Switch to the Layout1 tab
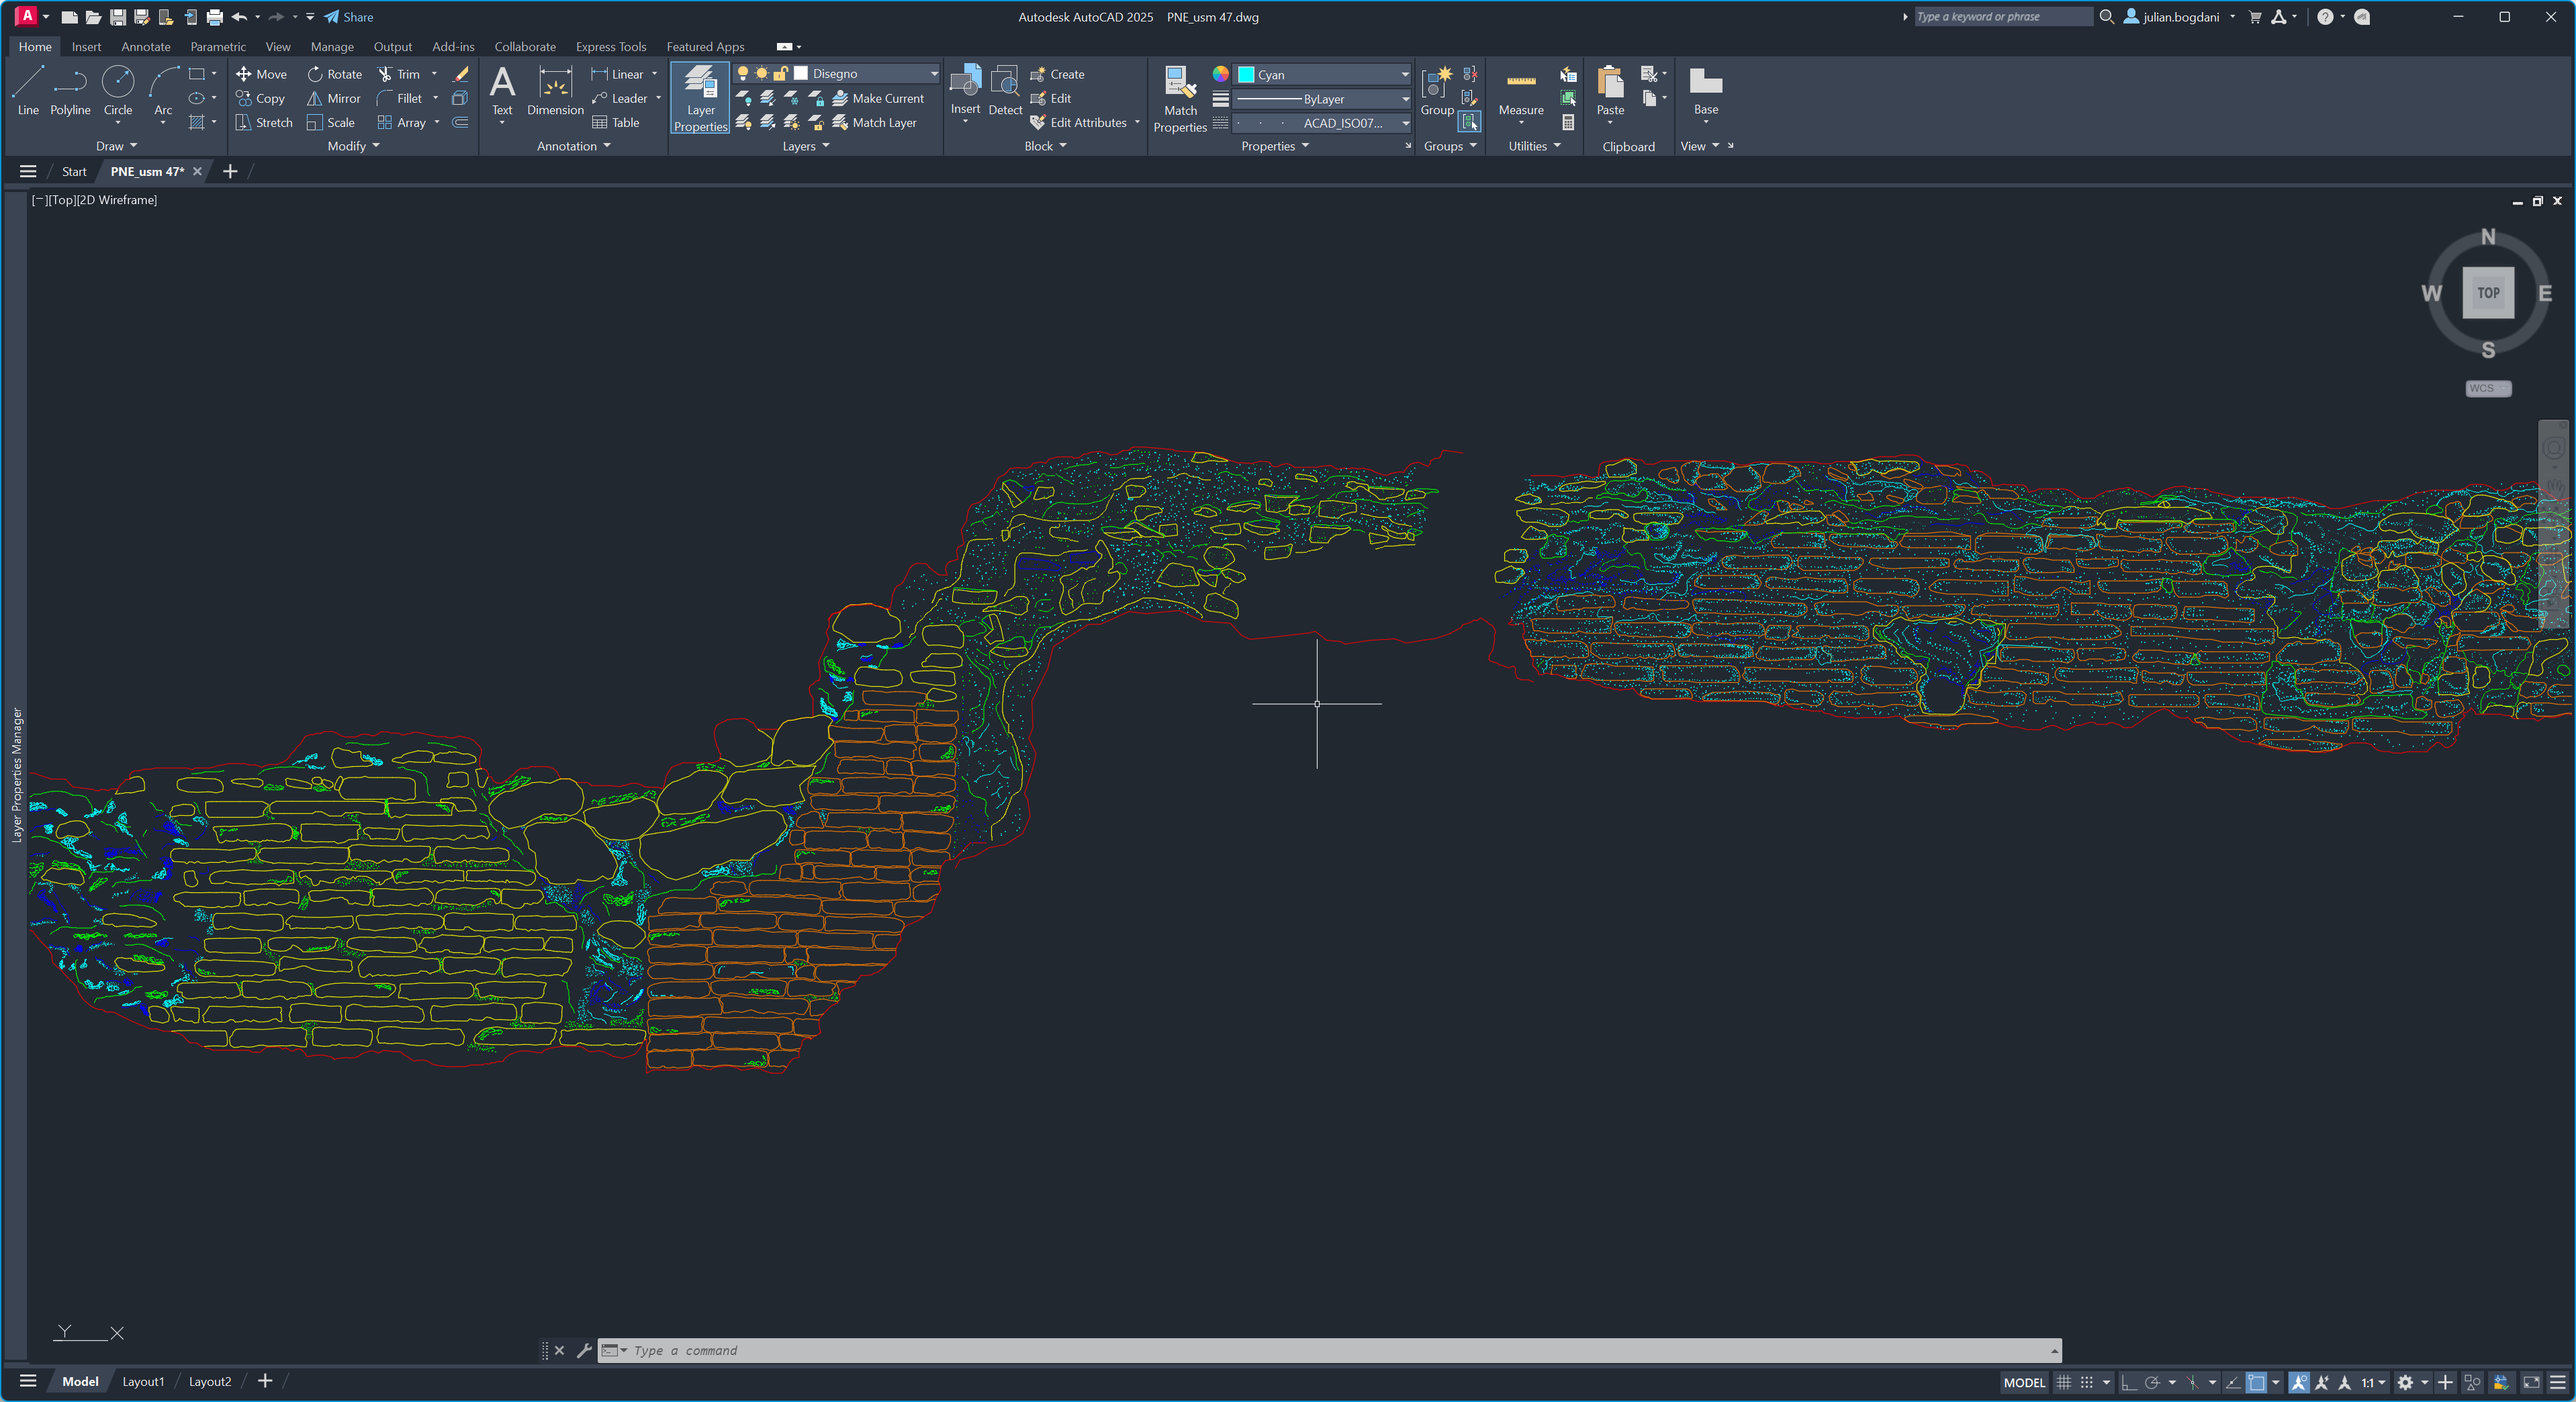Image resolution: width=2576 pixels, height=1402 pixels. point(143,1381)
